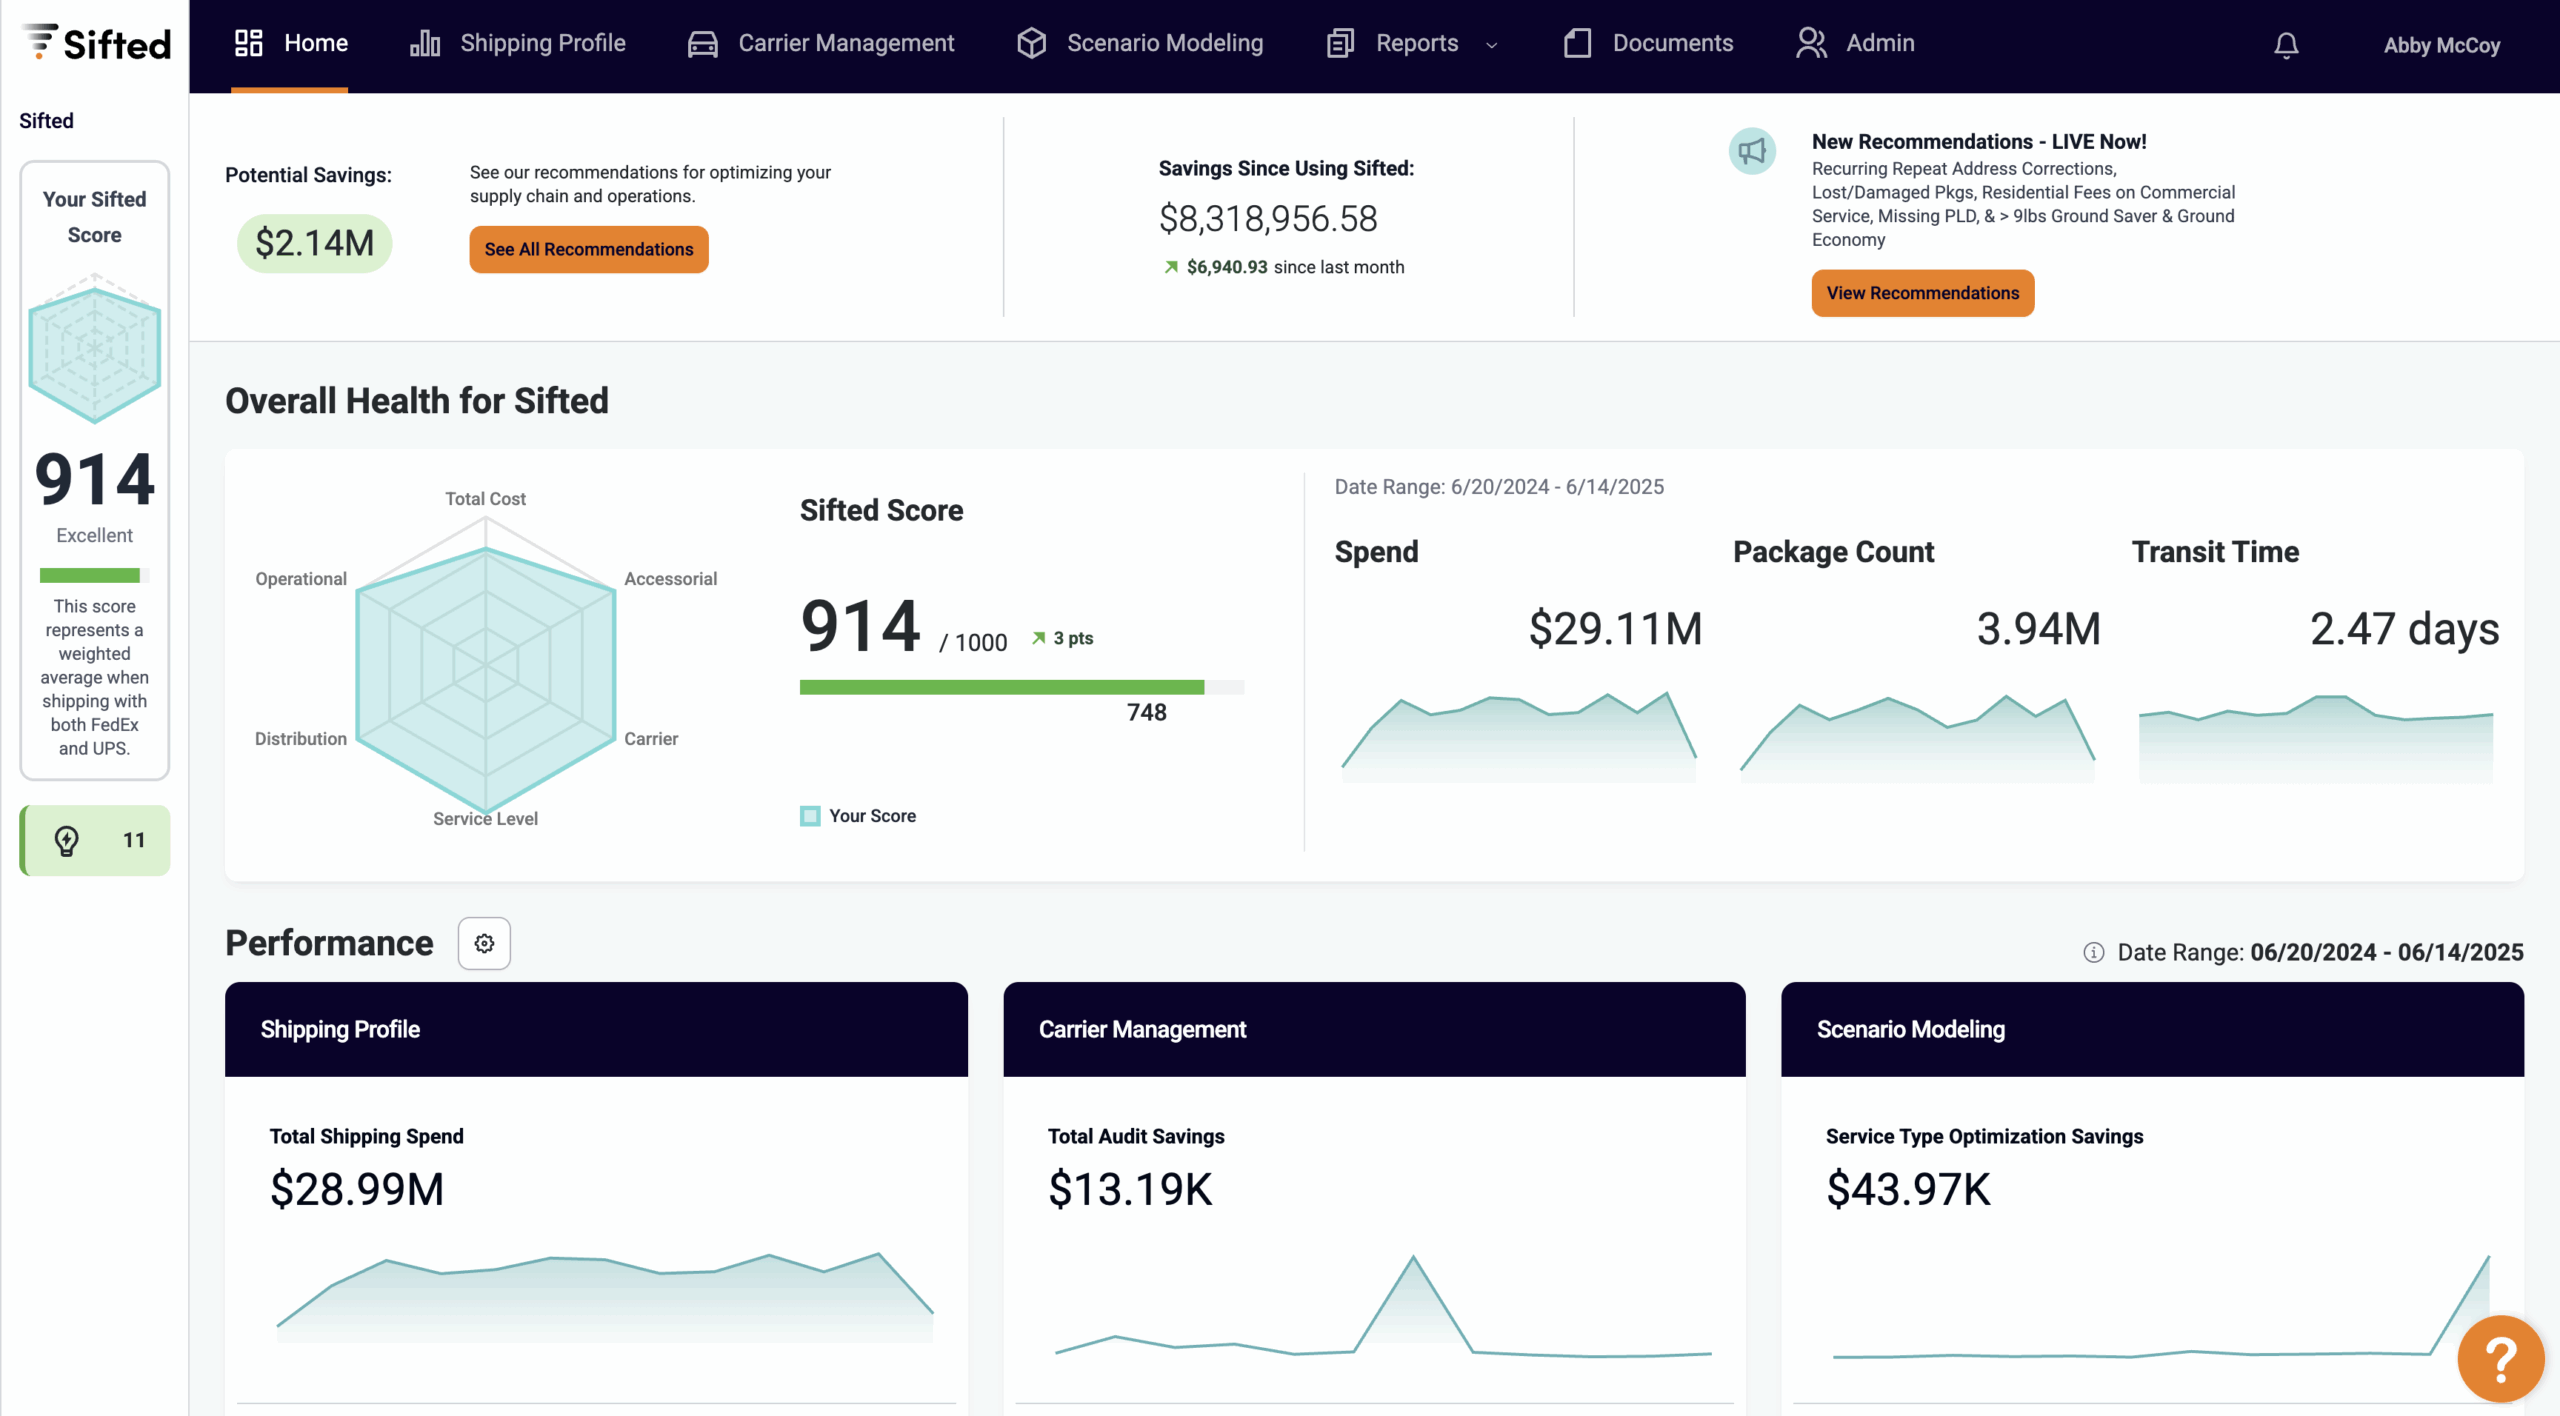
Task: Click the Carrier radar label
Action: [650, 738]
